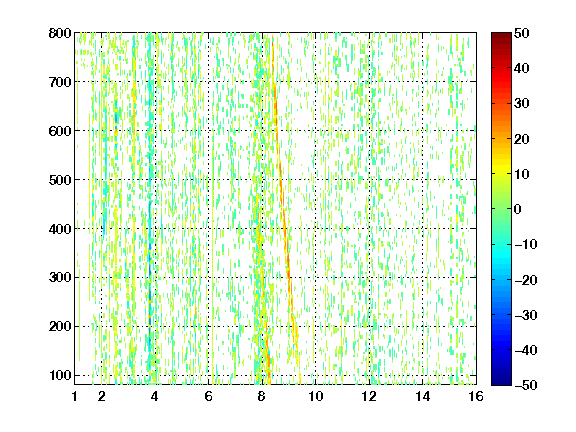Click the x-axis tick label 8
This screenshot has width=576, height=432.
(262, 396)
